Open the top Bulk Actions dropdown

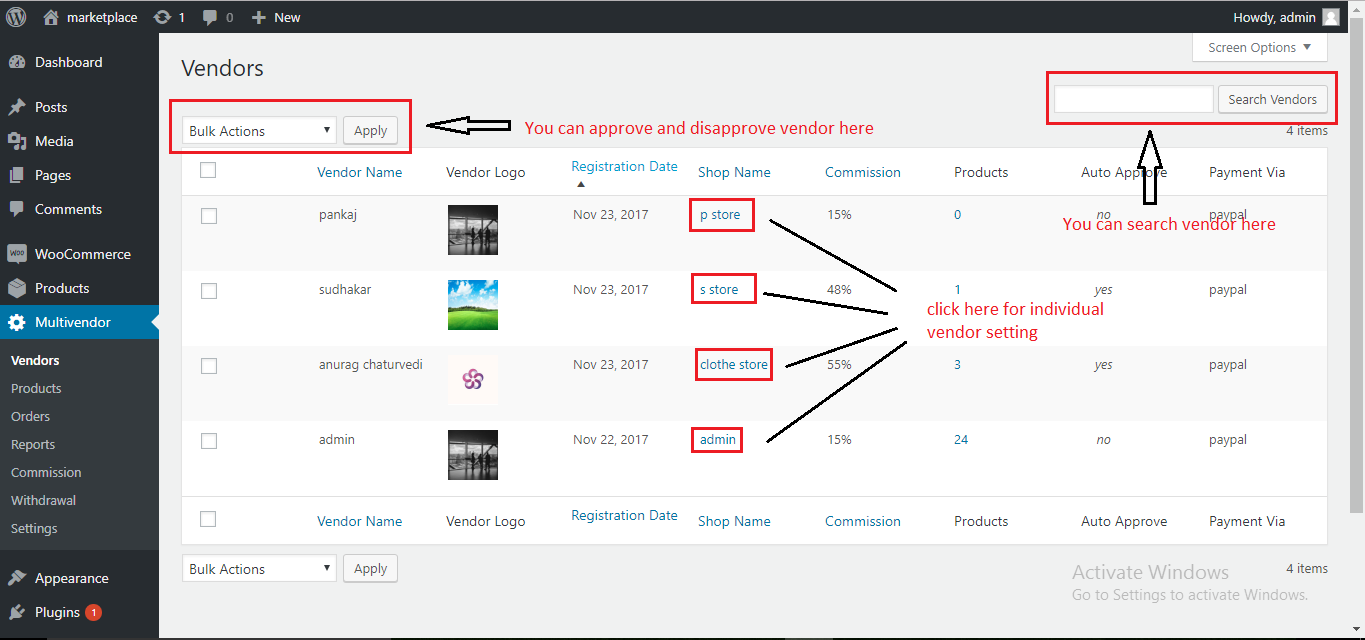[259, 130]
